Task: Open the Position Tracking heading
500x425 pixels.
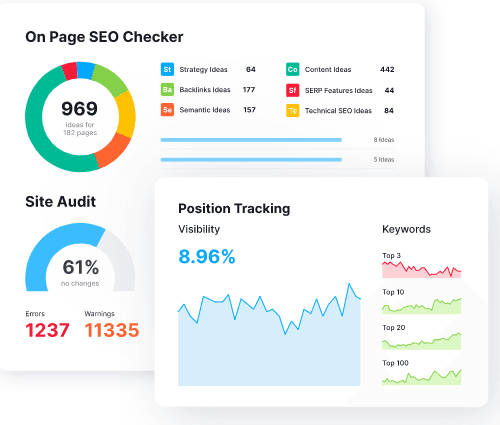Action: click(x=234, y=209)
